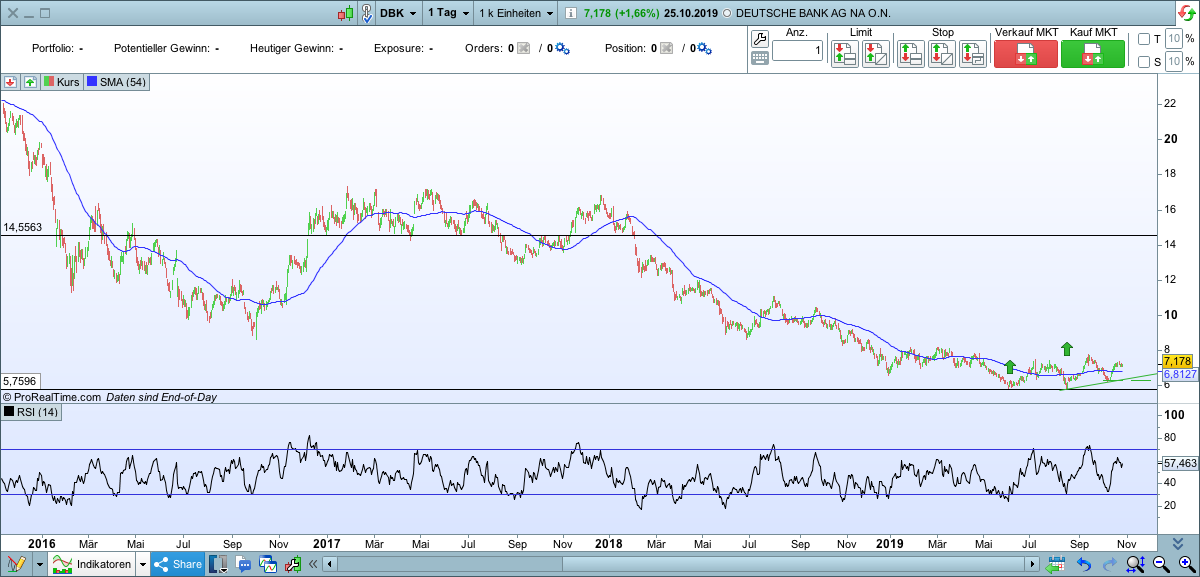Click the red Verkauf MKT sell button
1200x577 pixels.
(1026, 54)
